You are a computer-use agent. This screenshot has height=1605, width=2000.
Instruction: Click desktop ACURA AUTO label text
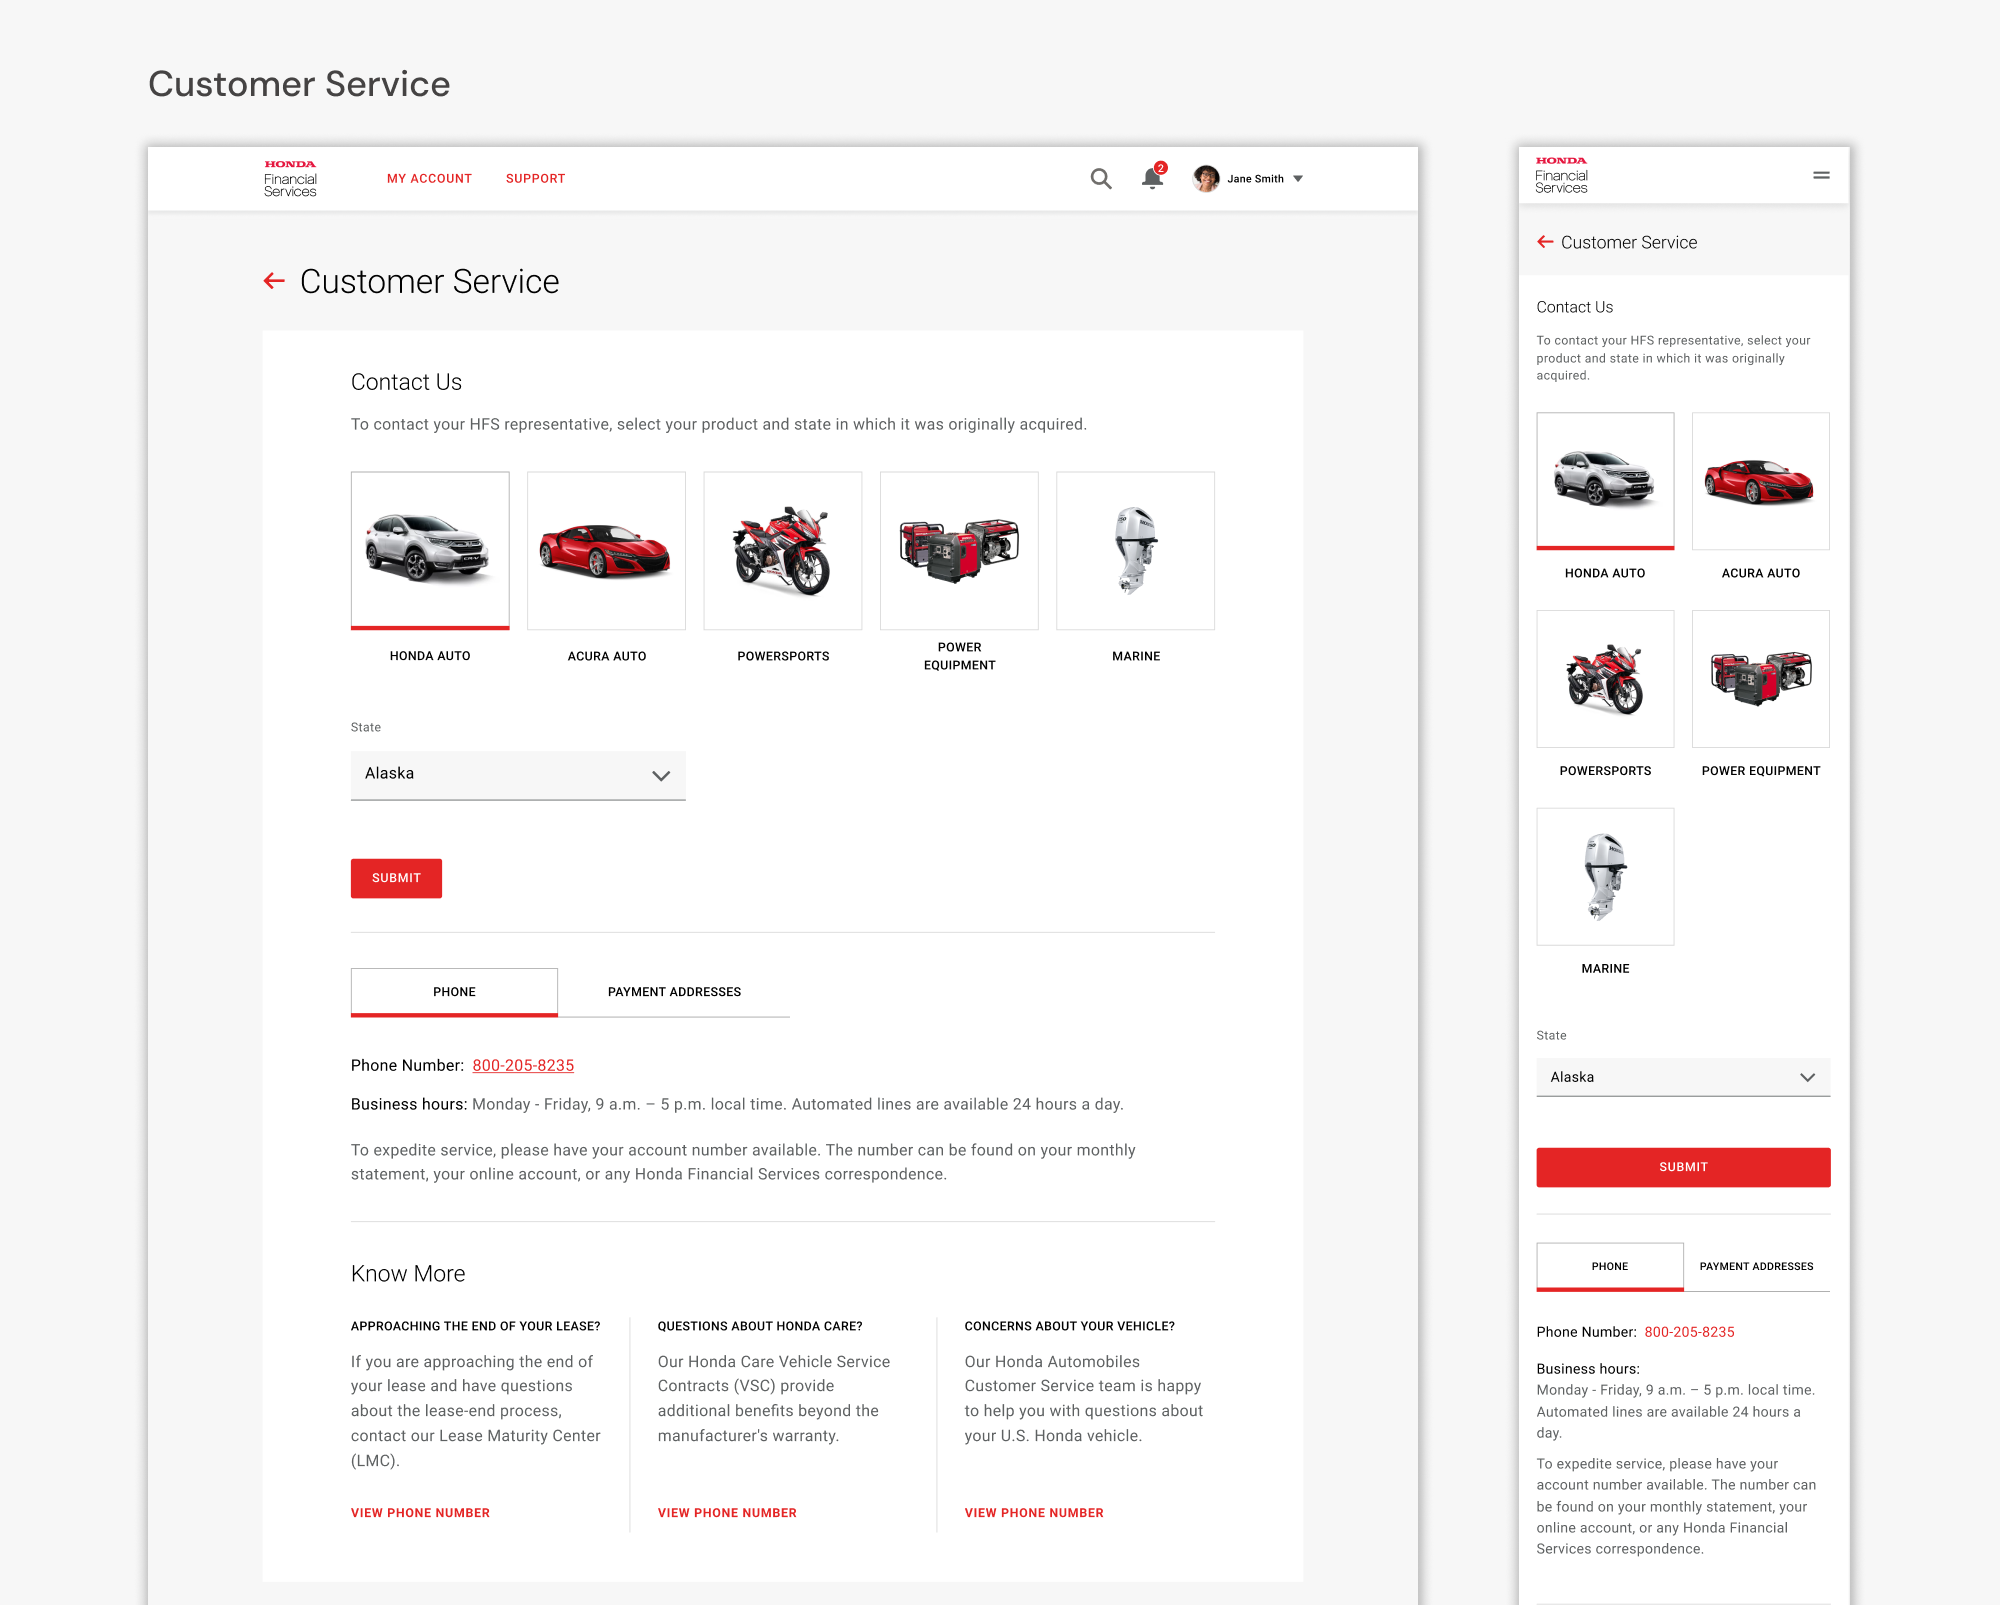[x=607, y=656]
